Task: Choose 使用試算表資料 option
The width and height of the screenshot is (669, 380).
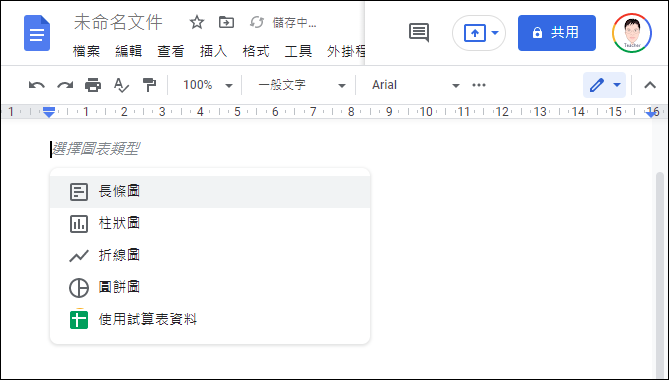Action: point(210,319)
